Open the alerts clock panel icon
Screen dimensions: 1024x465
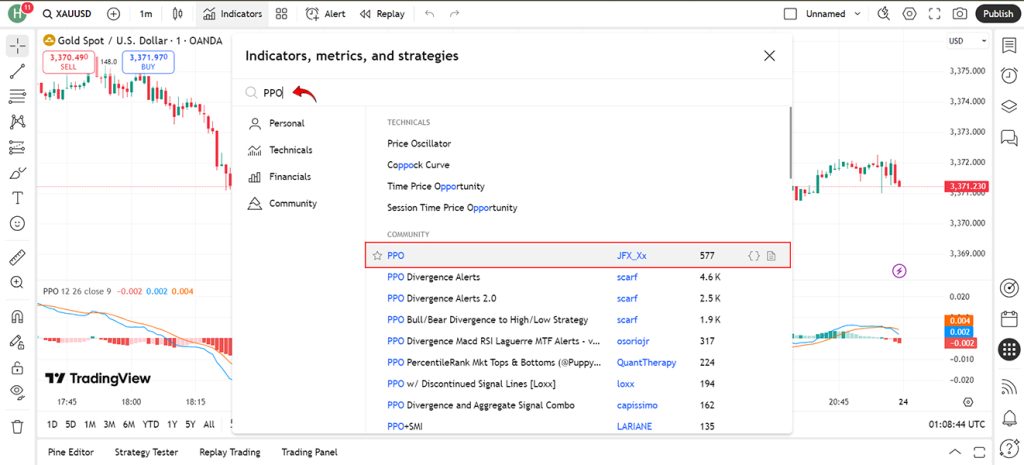point(1009,76)
